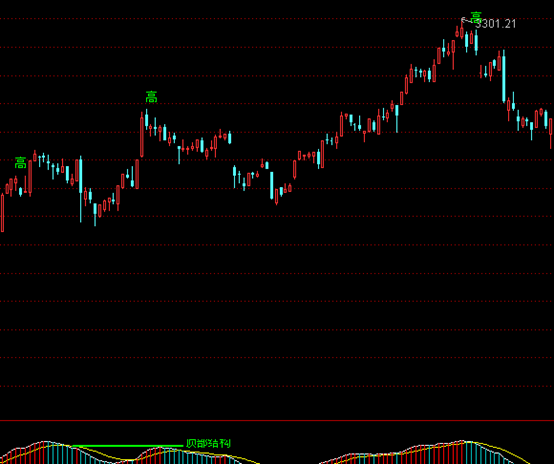Viewport: 554px width, 464px height.
Task: Click the tall red candle just right of the earliest 高
Action: coord(30,178)
